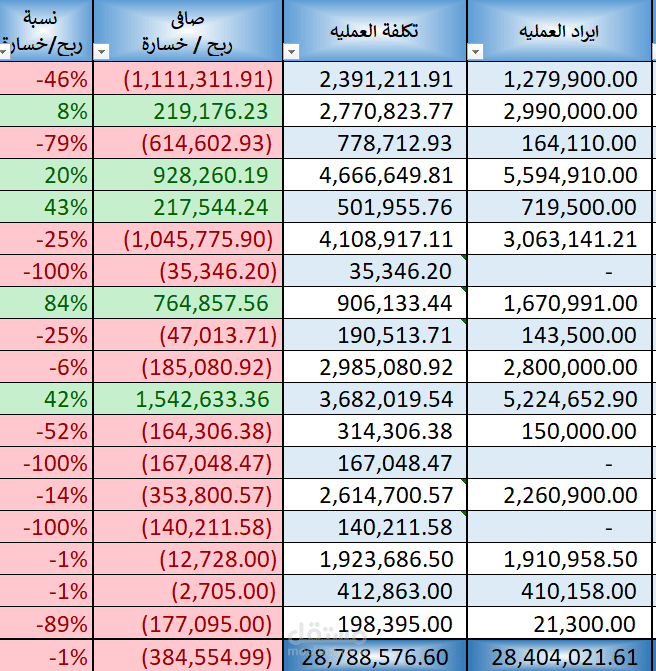Select net profit cell 219,176.23
Image resolution: width=656 pixels, height=671 pixels.
[188, 111]
